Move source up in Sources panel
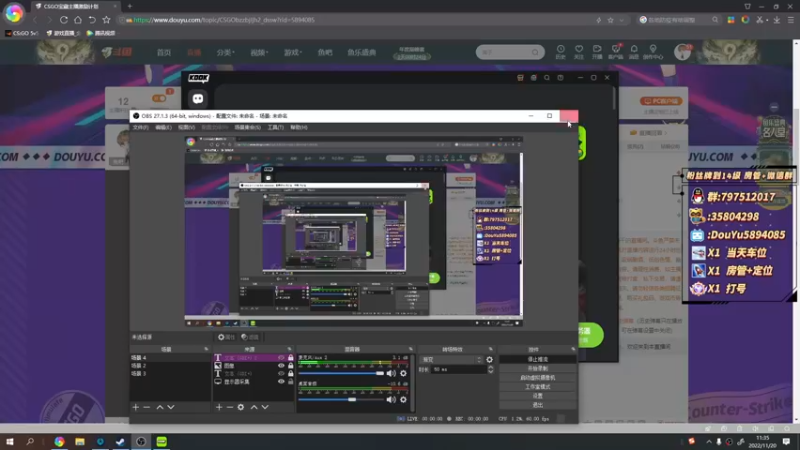Viewport: 800px width, 450px height. pyautogui.click(x=254, y=407)
